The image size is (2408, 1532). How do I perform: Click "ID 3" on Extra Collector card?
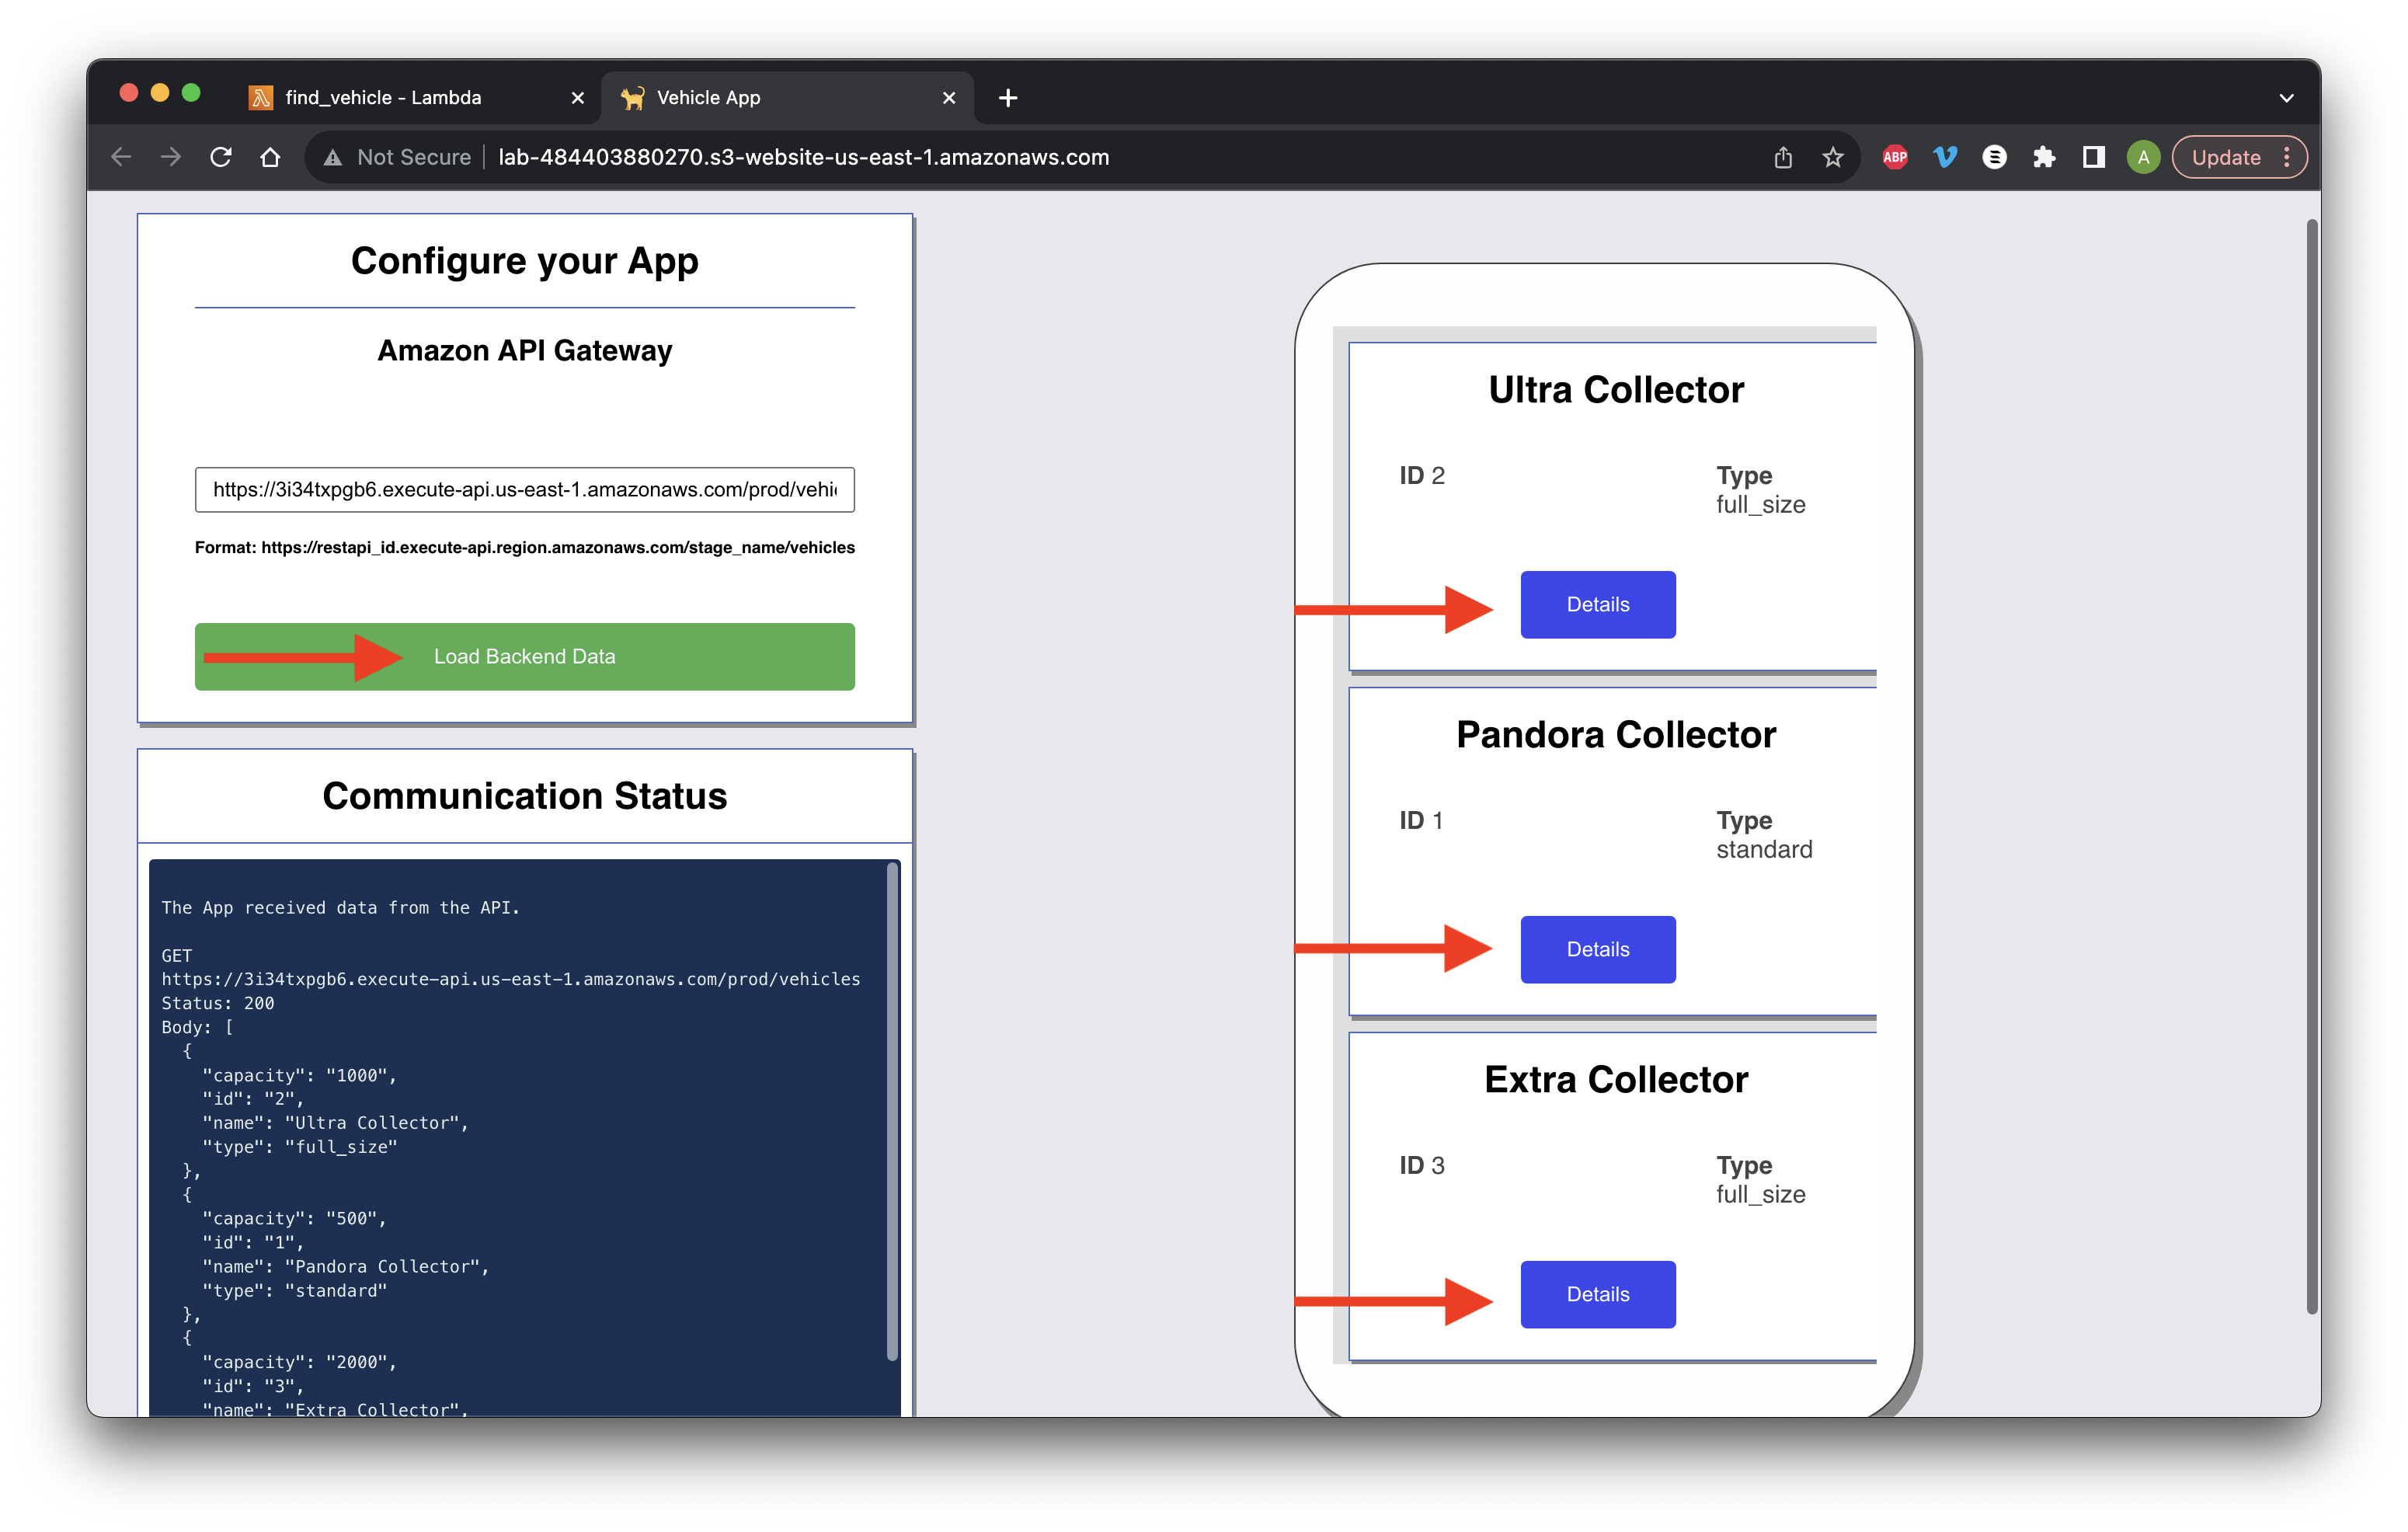[x=1421, y=1166]
